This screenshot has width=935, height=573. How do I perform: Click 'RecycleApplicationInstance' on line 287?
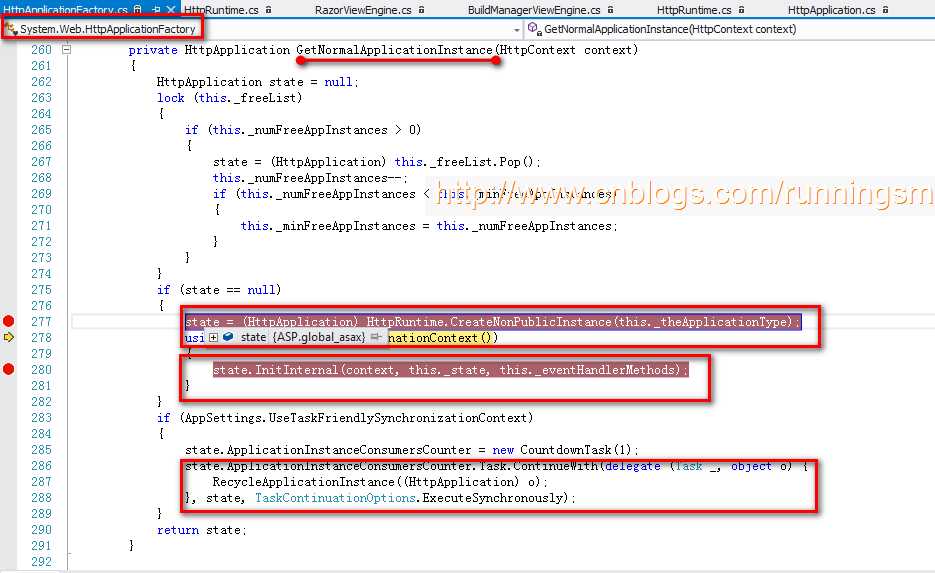304,482
